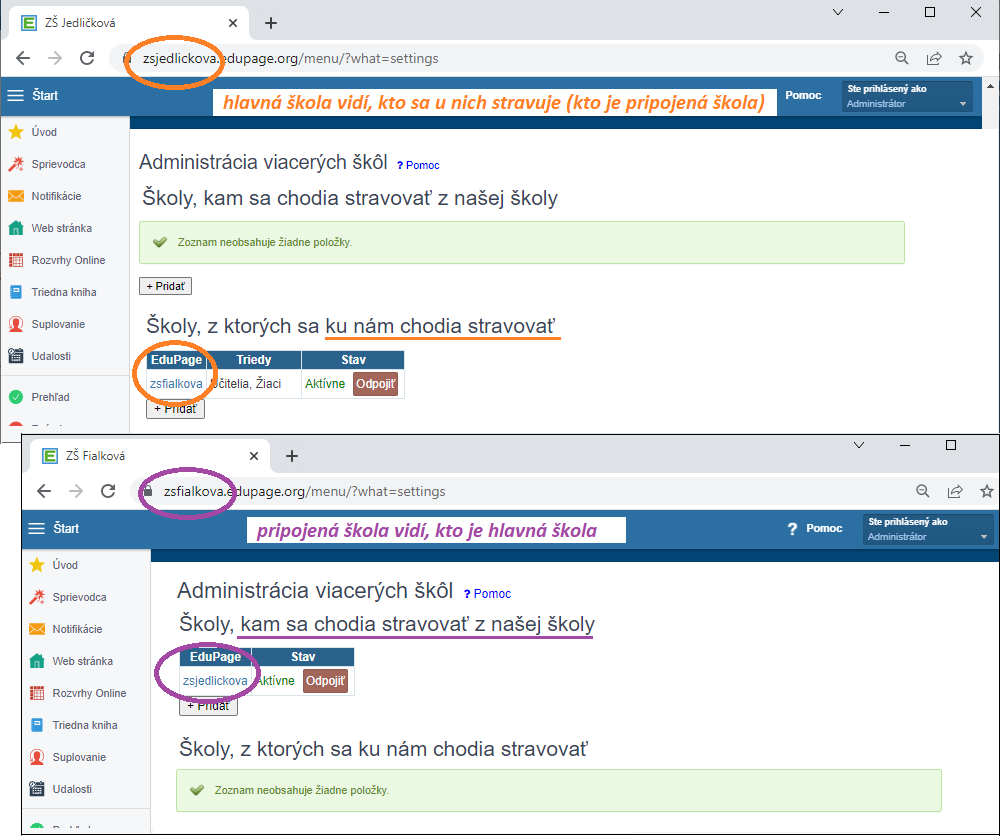The image size is (1000, 836).
Task: Click Notifikácie envelope icon in ZŠ Jedličková window
Action: pyautogui.click(x=16, y=196)
